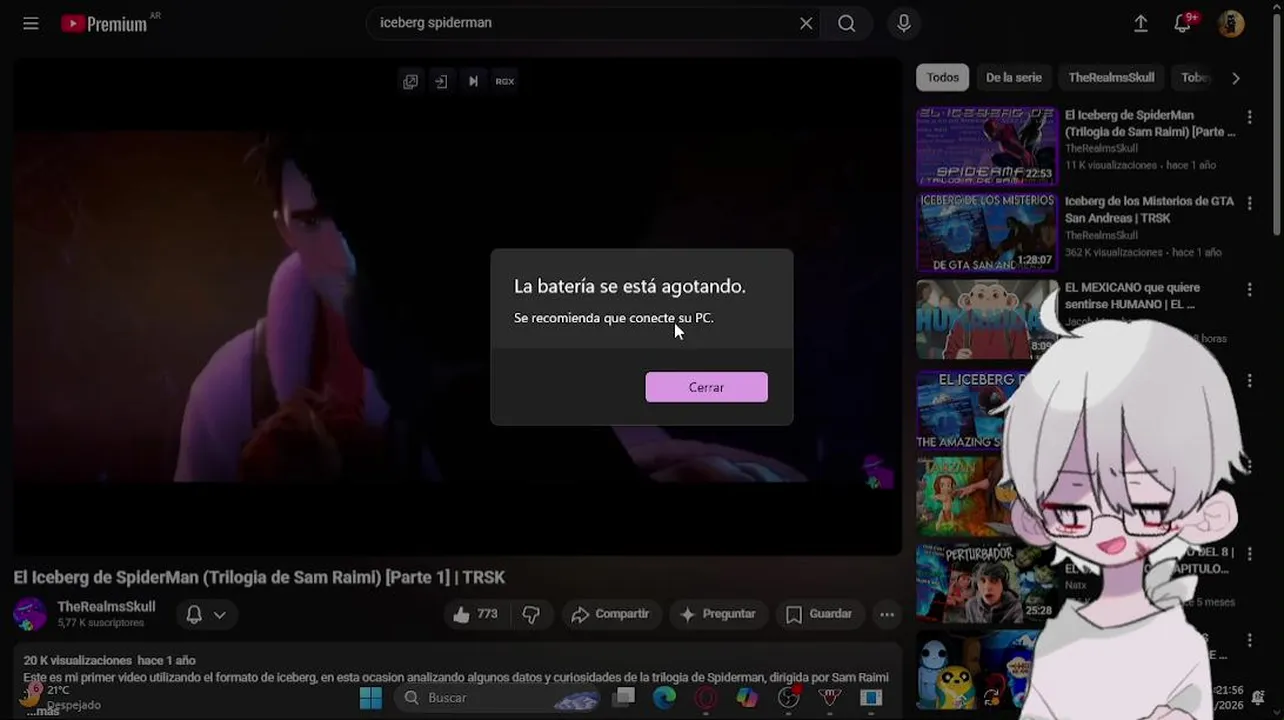Image resolution: width=1284 pixels, height=720 pixels.
Task: Like the video with 773 likes
Action: [475, 614]
